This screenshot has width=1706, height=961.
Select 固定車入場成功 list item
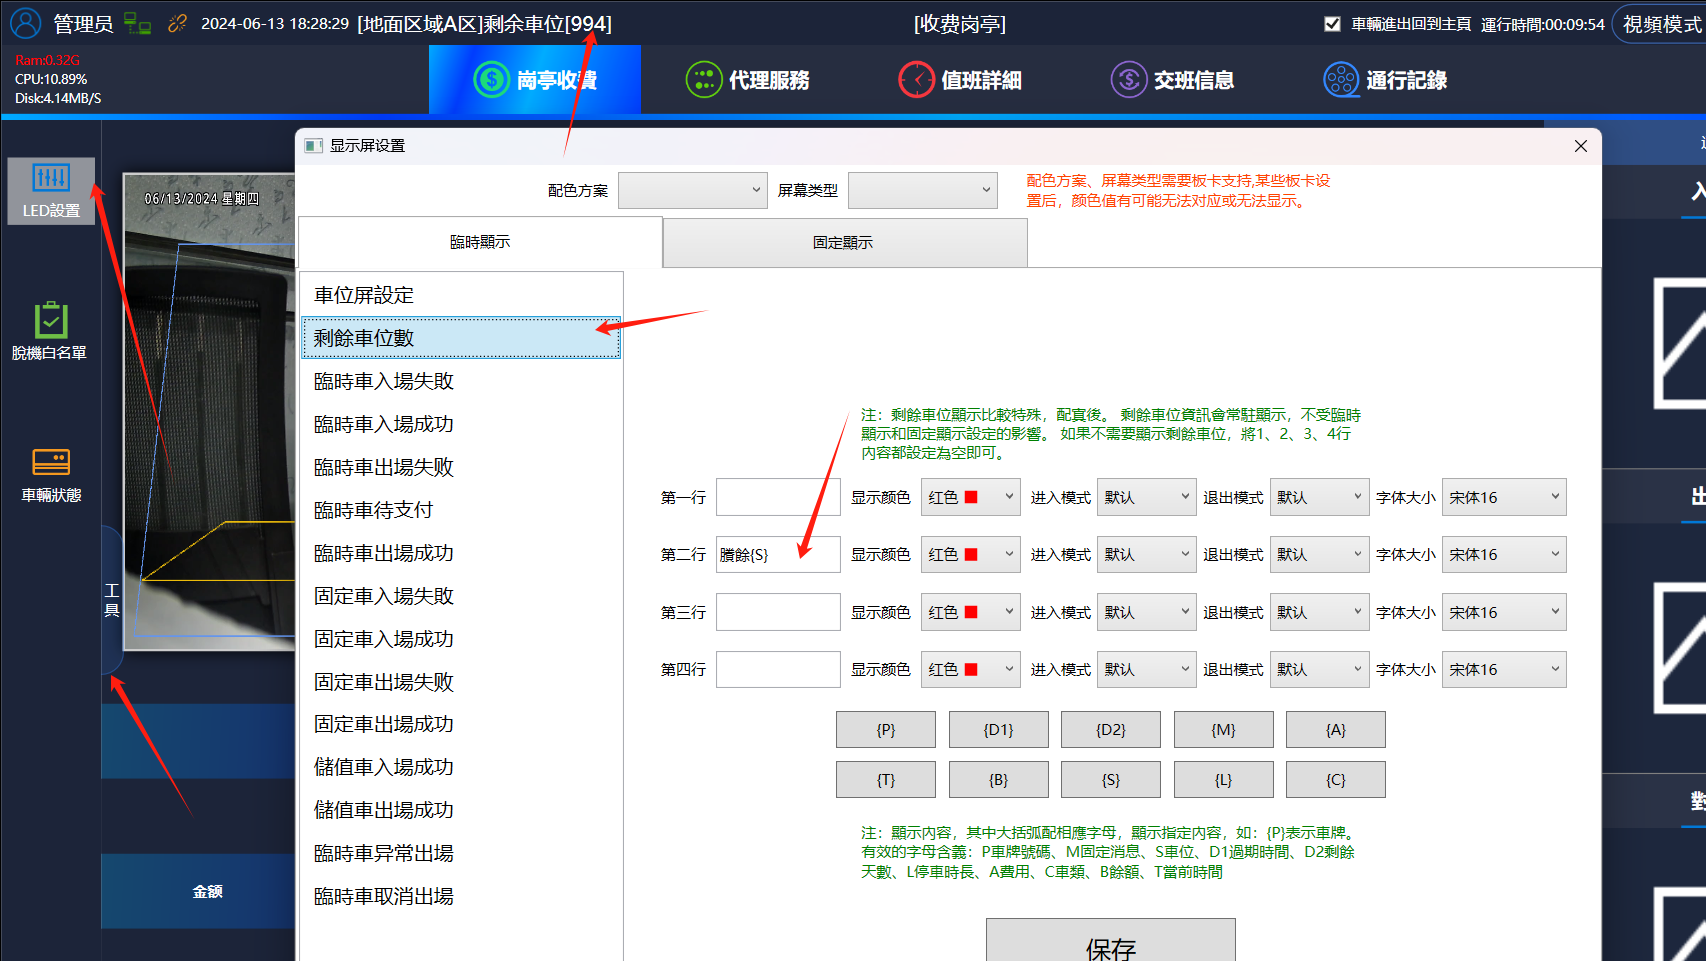point(461,639)
